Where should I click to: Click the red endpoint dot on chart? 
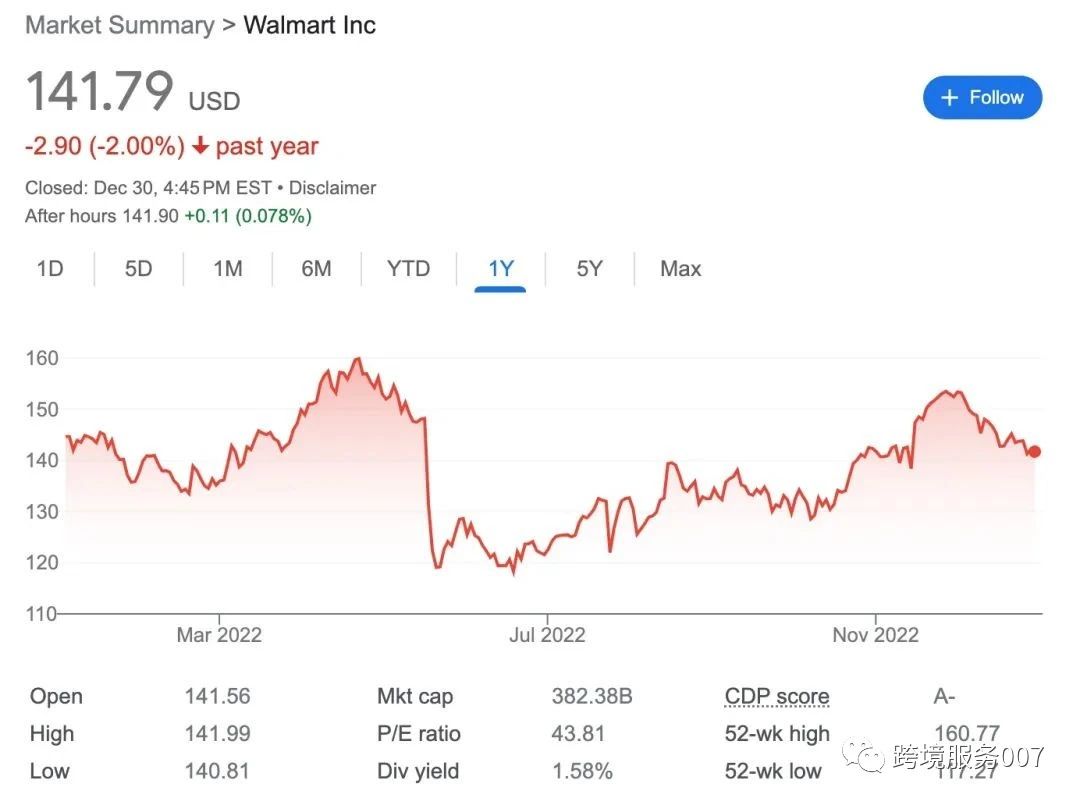point(1035,452)
